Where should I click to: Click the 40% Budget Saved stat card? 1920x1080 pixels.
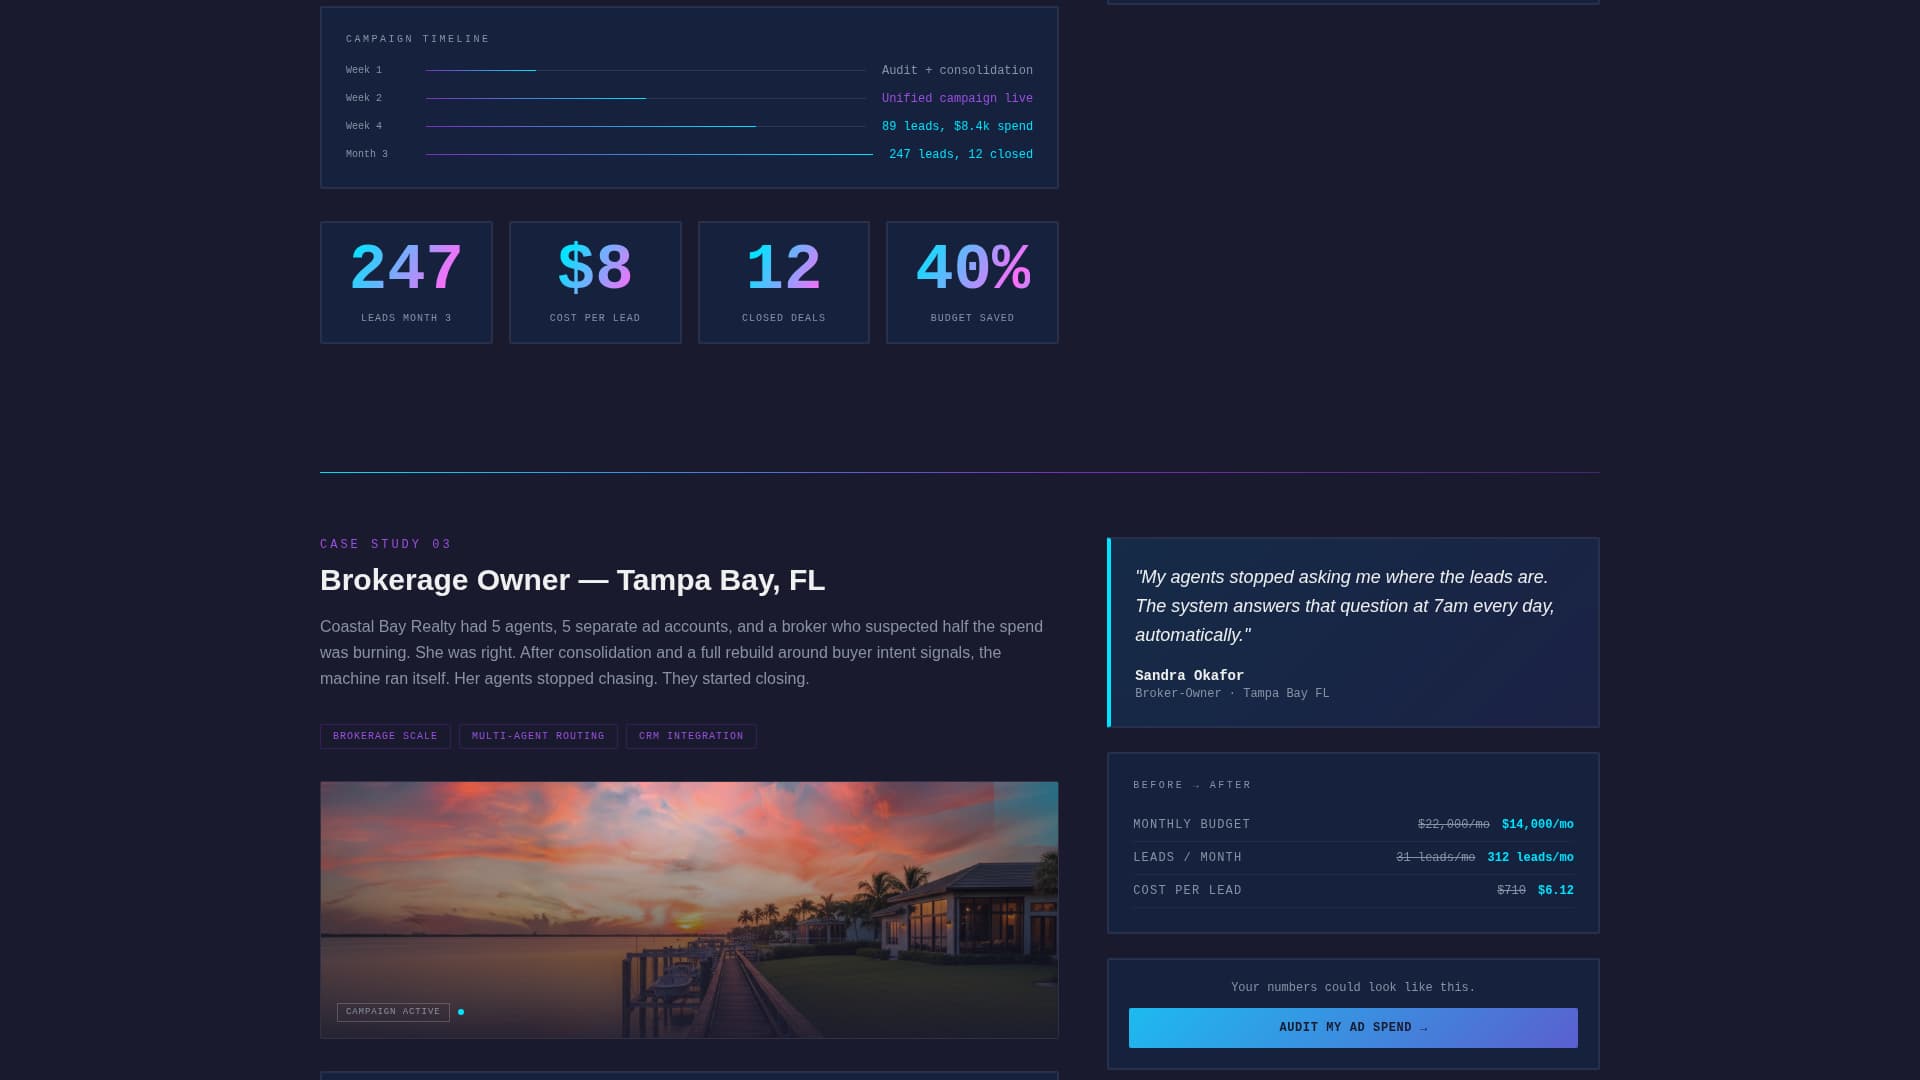coord(972,282)
